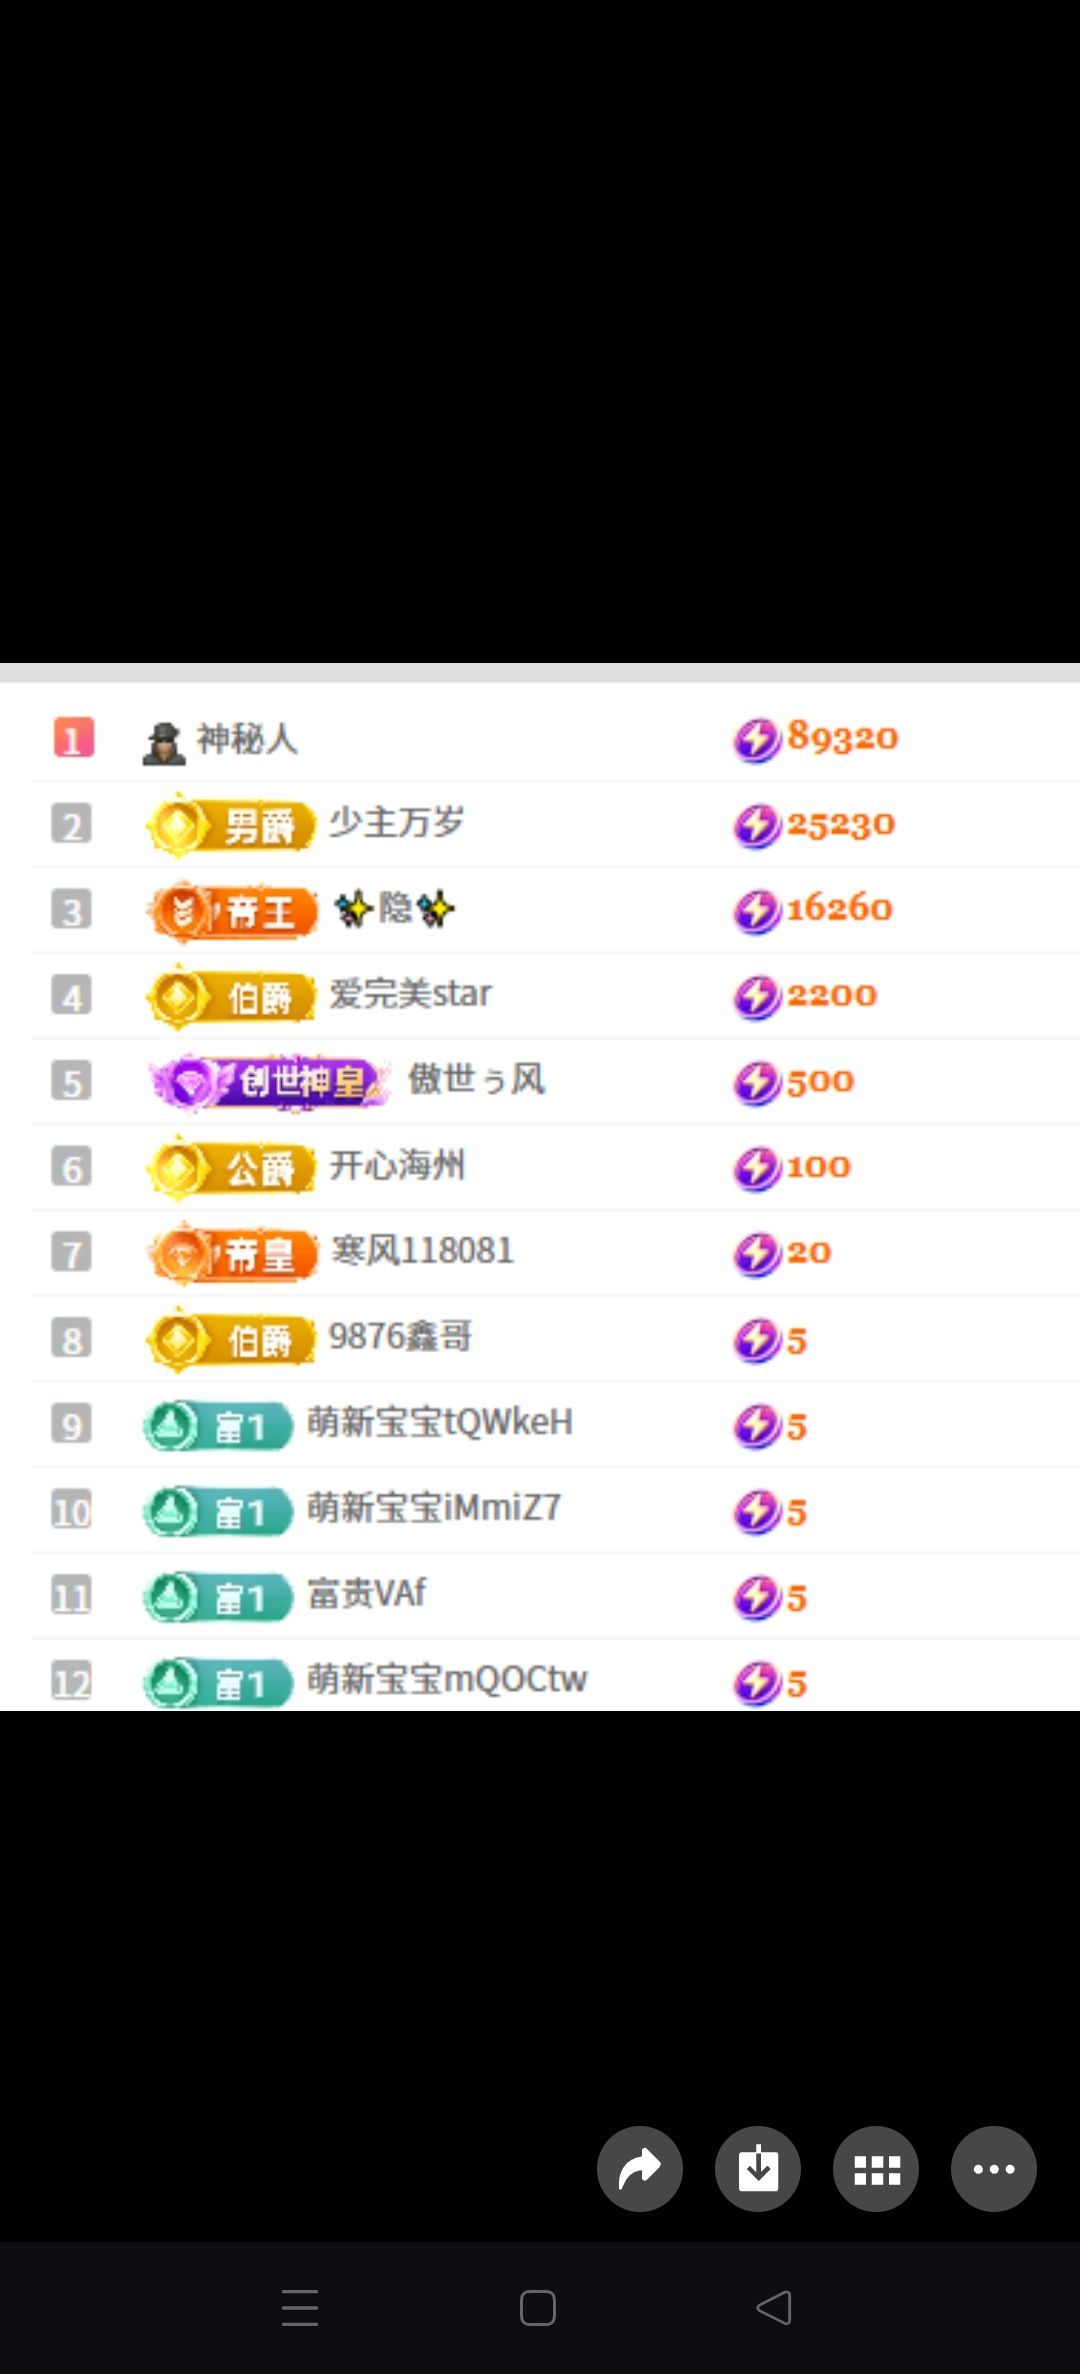Click the rank 5 number badge

[72, 1082]
